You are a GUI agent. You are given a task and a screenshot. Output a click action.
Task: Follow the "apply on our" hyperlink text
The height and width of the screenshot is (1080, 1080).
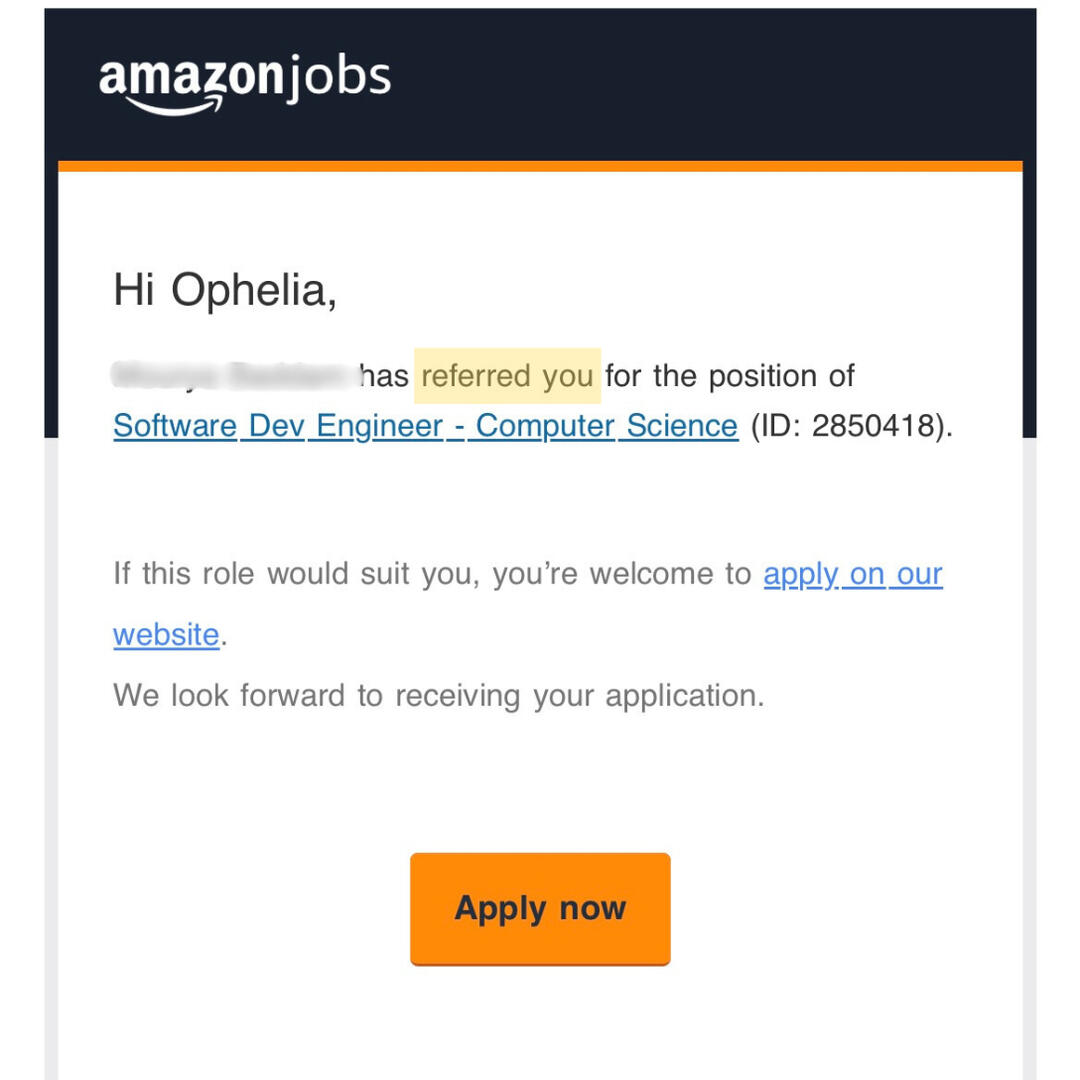853,574
